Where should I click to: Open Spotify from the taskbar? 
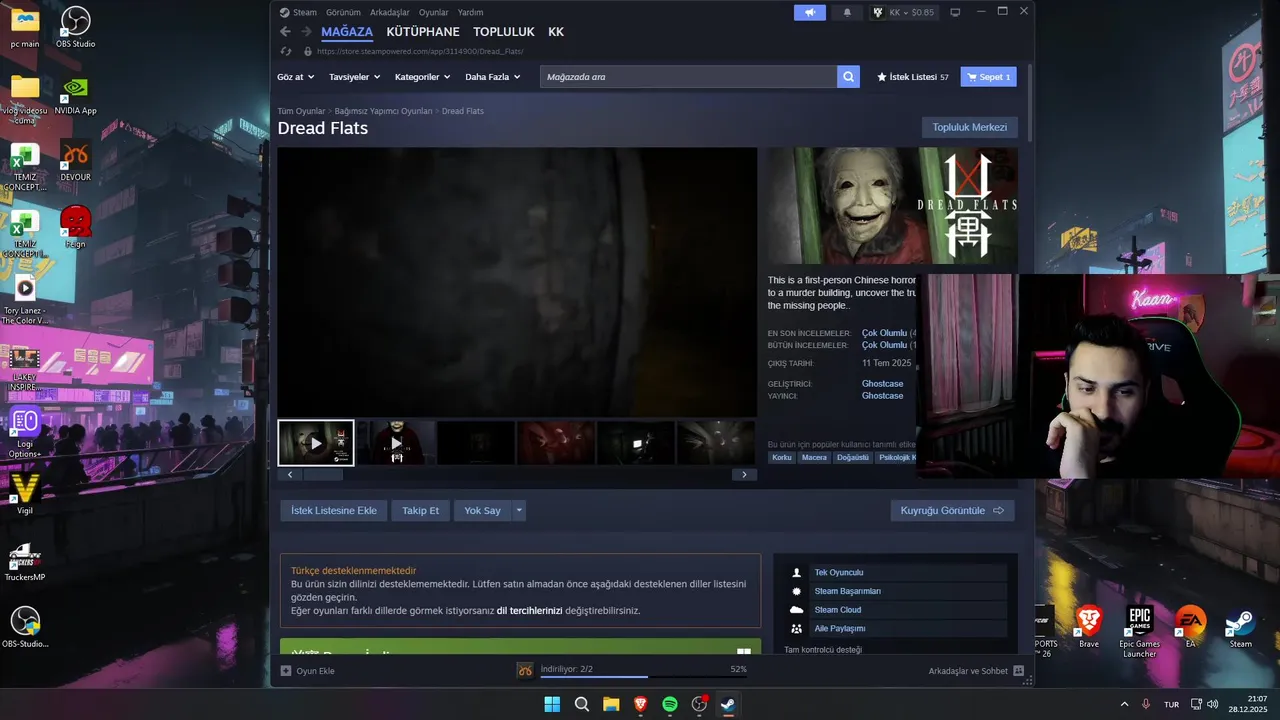pyautogui.click(x=670, y=704)
